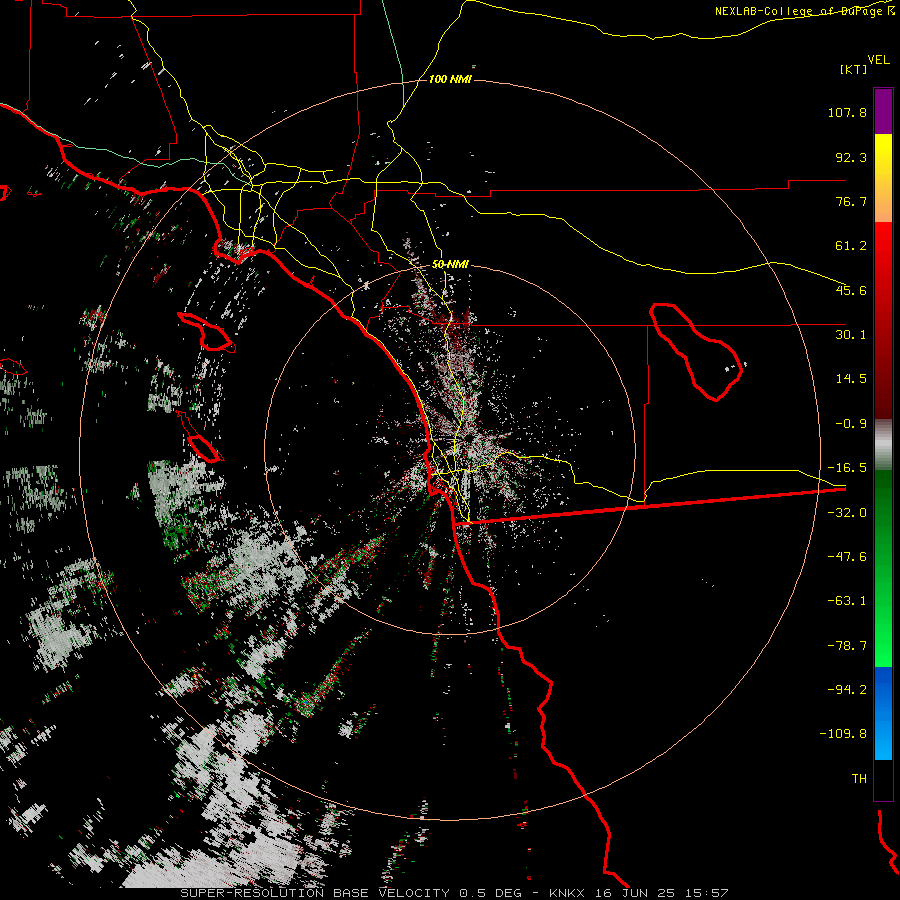This screenshot has height=900, width=900.
Task: Pick the purple segment of color bar
Action: 883,111
